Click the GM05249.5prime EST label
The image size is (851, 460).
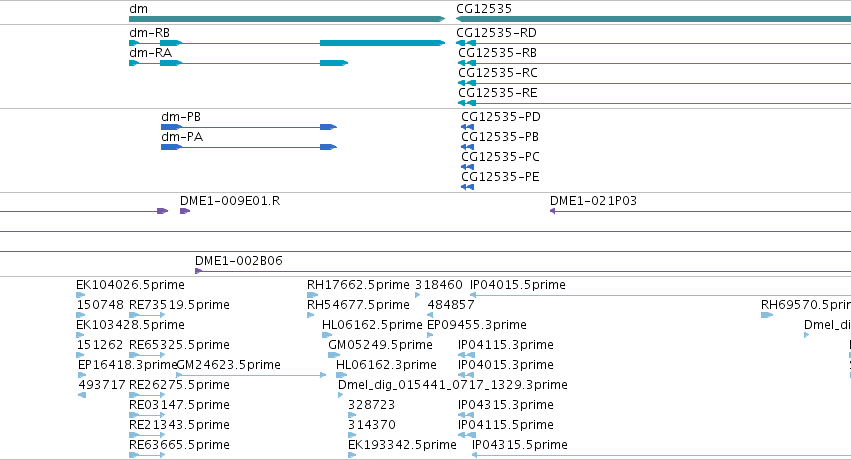pos(380,345)
